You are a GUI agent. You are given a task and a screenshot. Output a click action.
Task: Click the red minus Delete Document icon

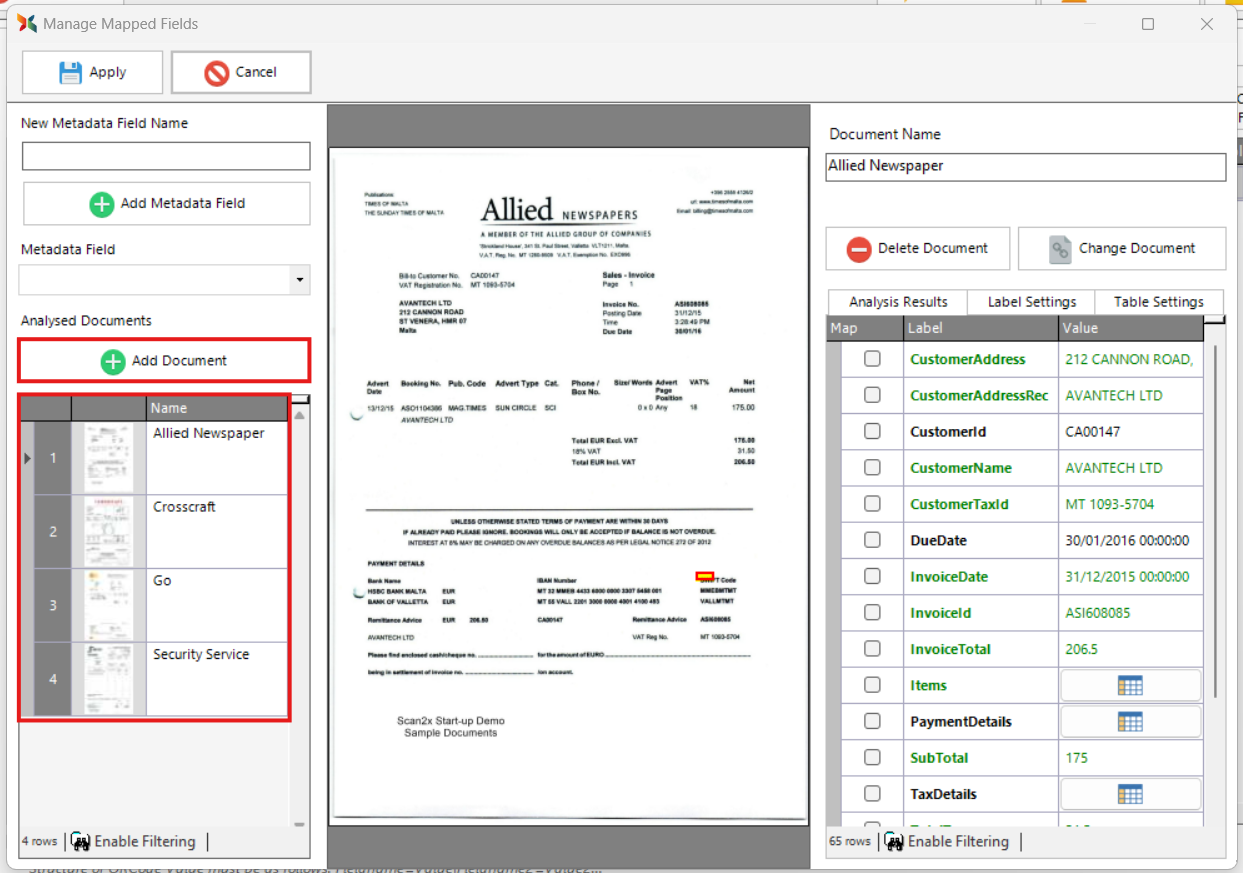point(859,249)
